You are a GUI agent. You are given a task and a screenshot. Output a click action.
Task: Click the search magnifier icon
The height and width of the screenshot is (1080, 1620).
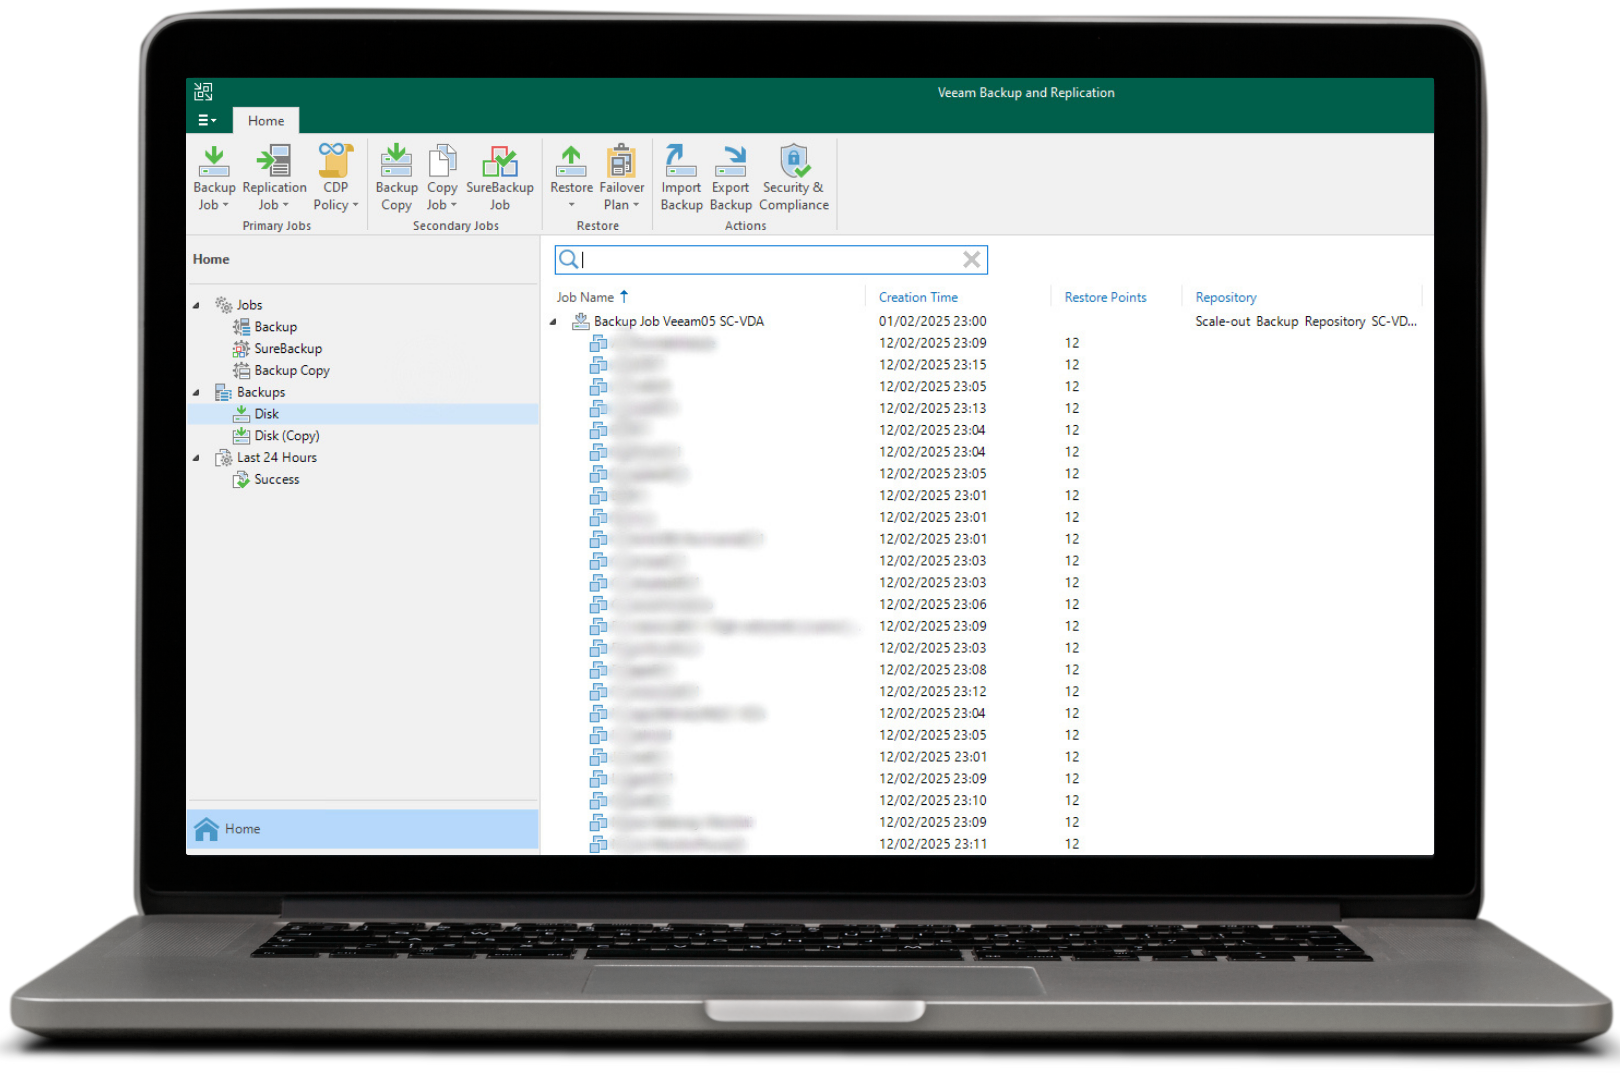click(568, 260)
